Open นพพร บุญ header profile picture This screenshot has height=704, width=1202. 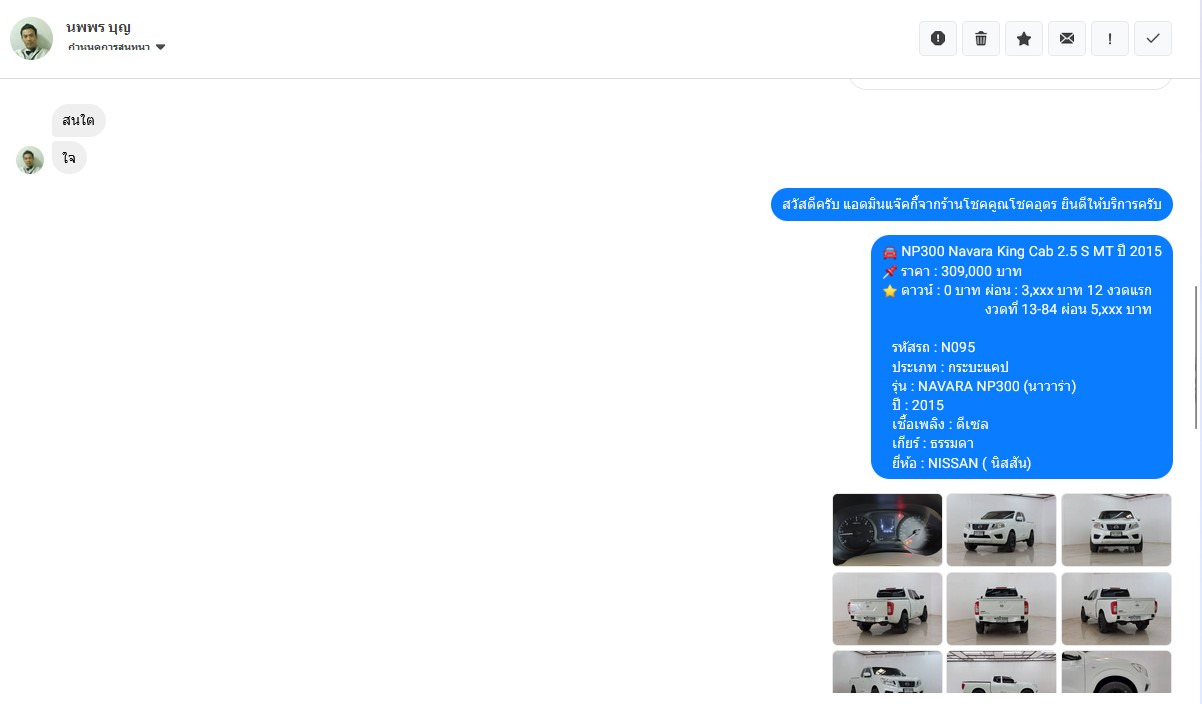tap(31, 38)
